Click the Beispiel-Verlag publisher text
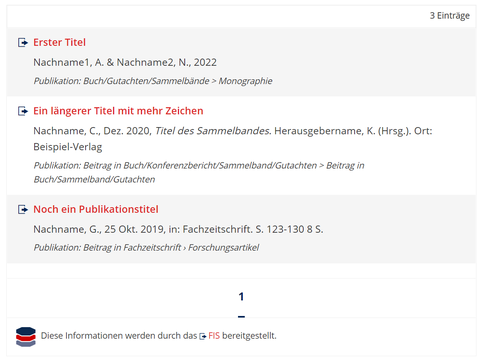480x361 pixels. coord(68,147)
